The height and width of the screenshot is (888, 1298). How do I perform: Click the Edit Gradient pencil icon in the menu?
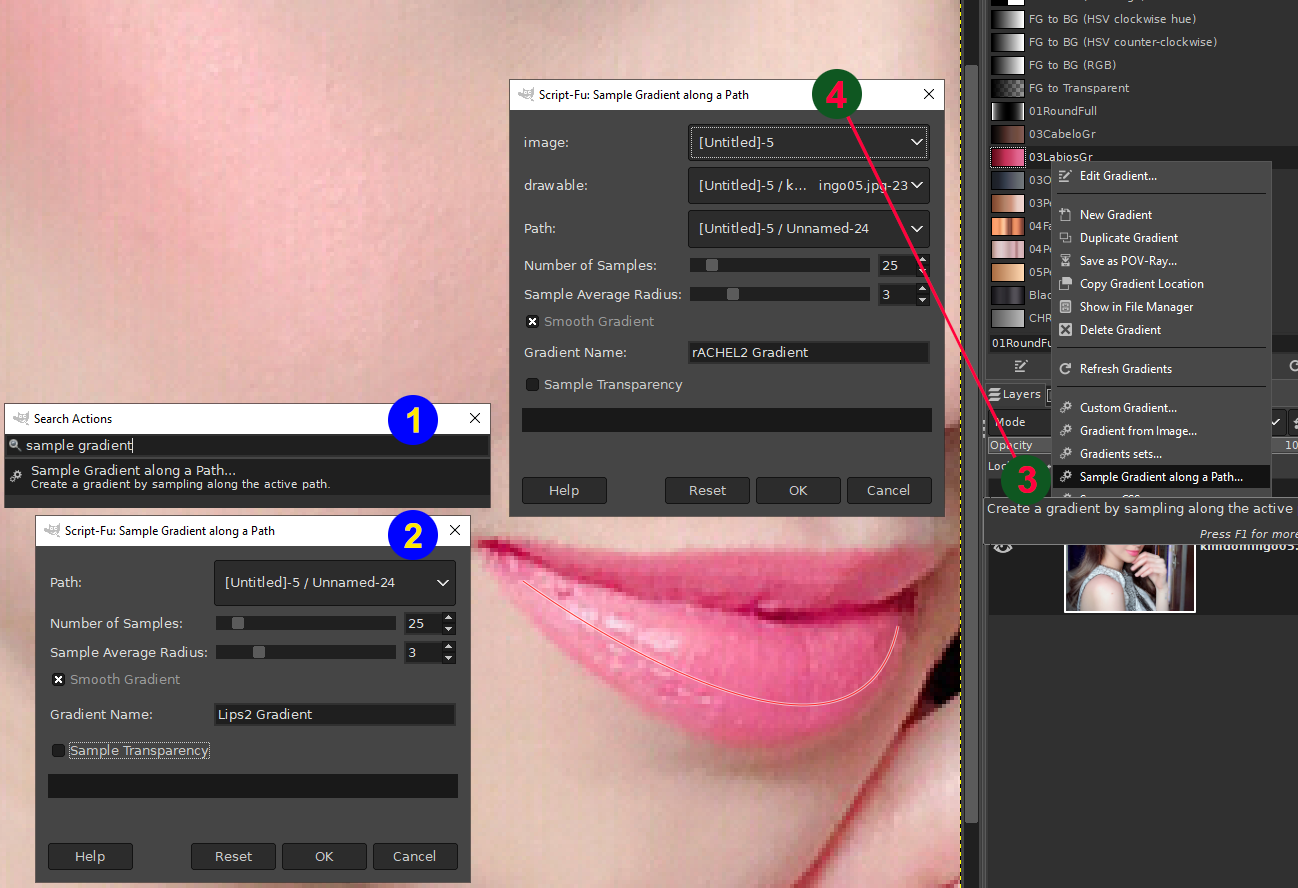[1065, 176]
